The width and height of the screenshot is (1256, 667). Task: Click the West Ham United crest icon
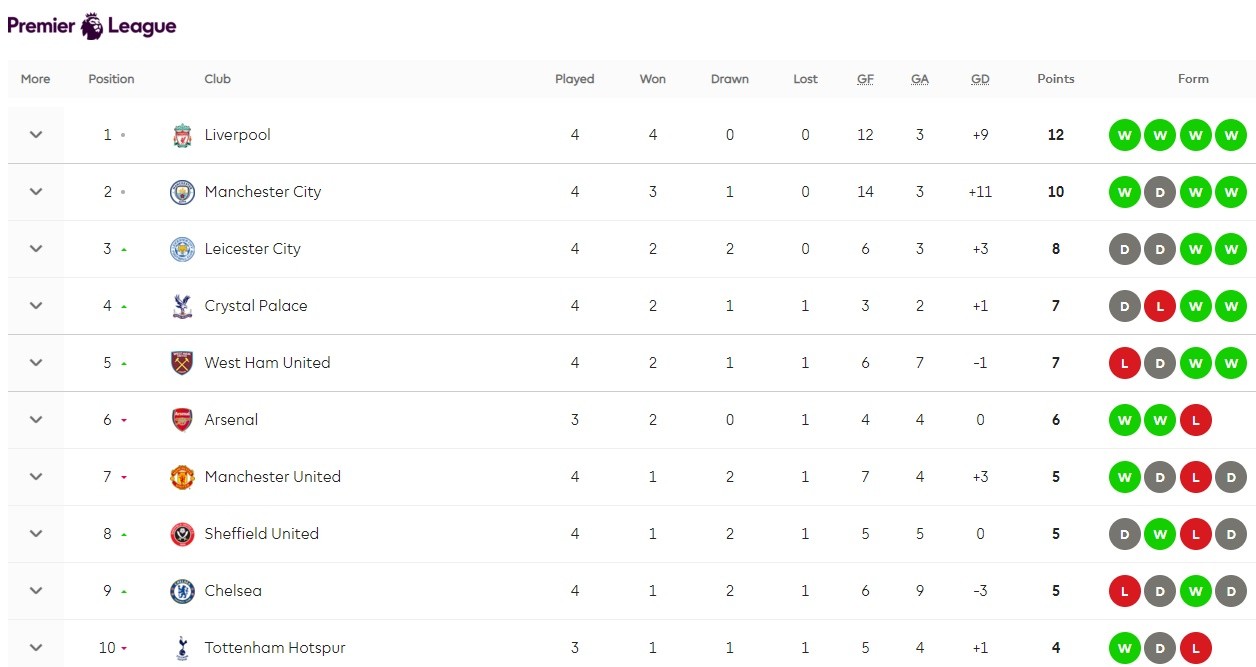(x=182, y=363)
